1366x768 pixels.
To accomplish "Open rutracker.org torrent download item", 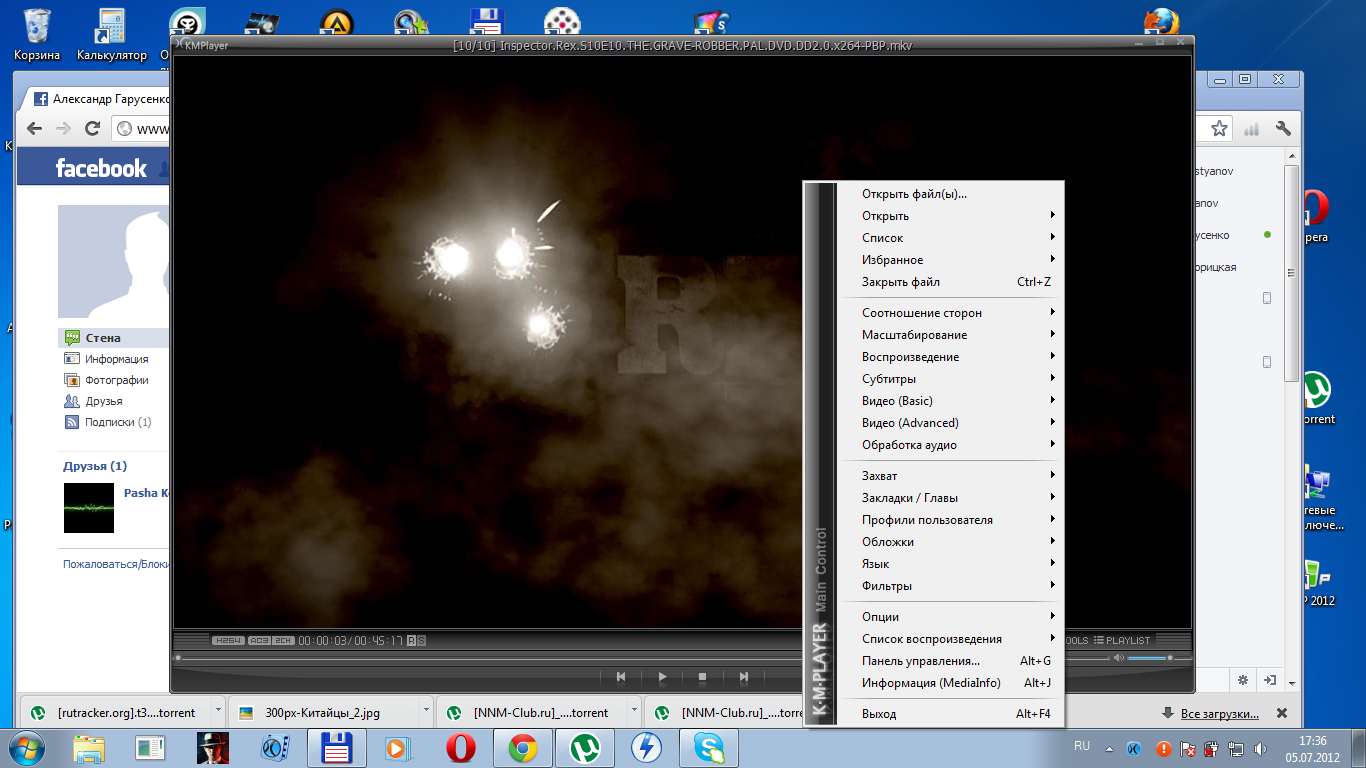I will (x=115, y=713).
